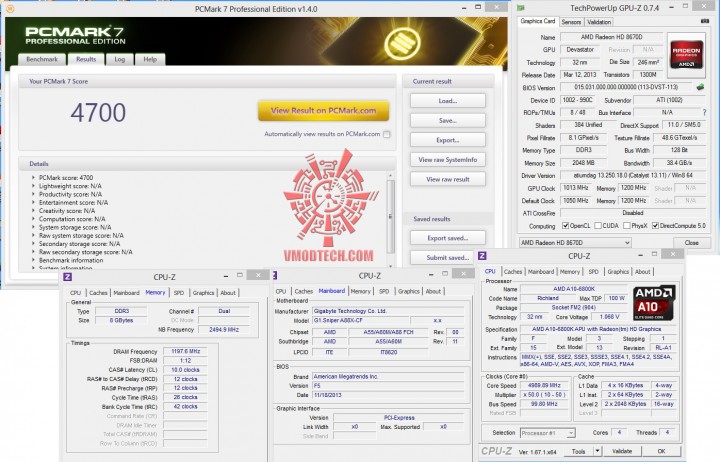The height and width of the screenshot is (462, 720).
Task: Click the Load... button
Action: [x=448, y=101]
